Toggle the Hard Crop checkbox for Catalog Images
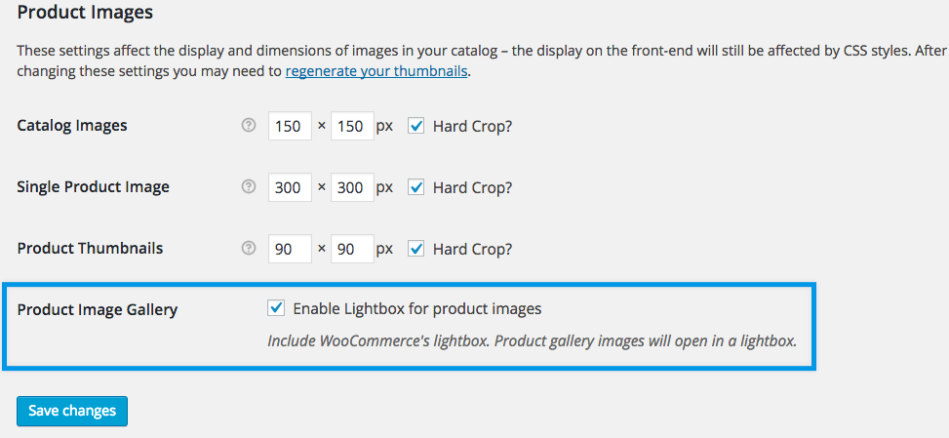 415,126
